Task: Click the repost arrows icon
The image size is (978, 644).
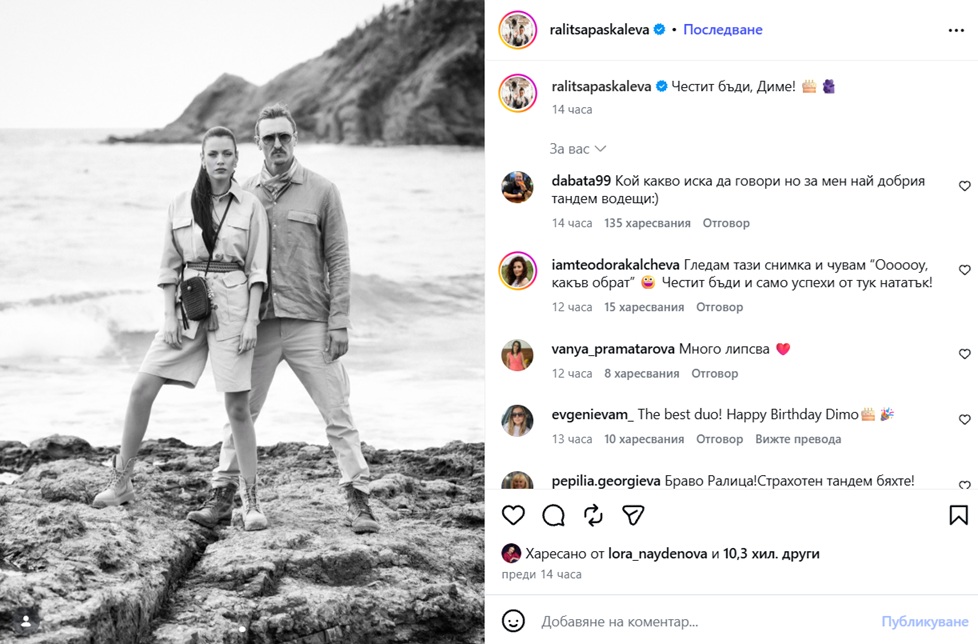Action: 593,515
